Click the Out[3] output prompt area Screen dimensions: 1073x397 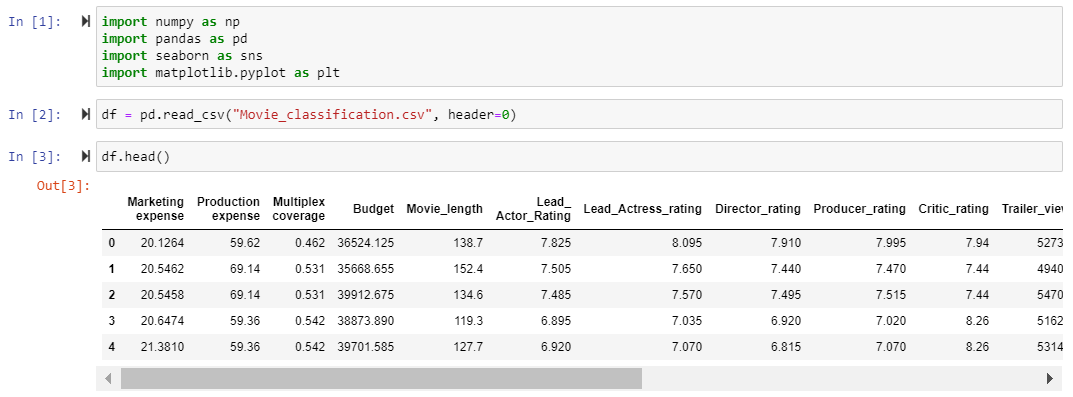64,185
